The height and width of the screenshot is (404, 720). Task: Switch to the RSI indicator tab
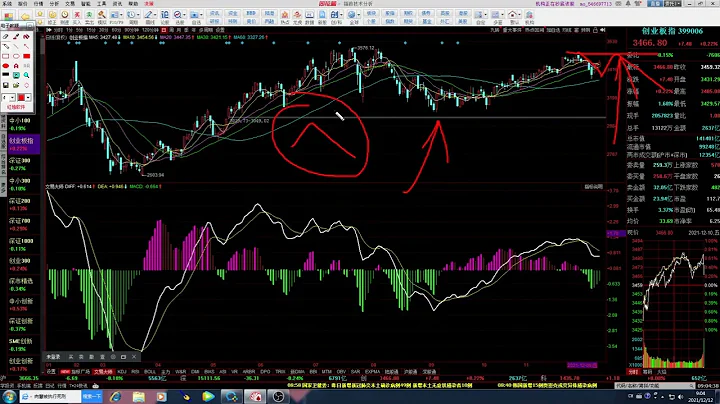135,371
